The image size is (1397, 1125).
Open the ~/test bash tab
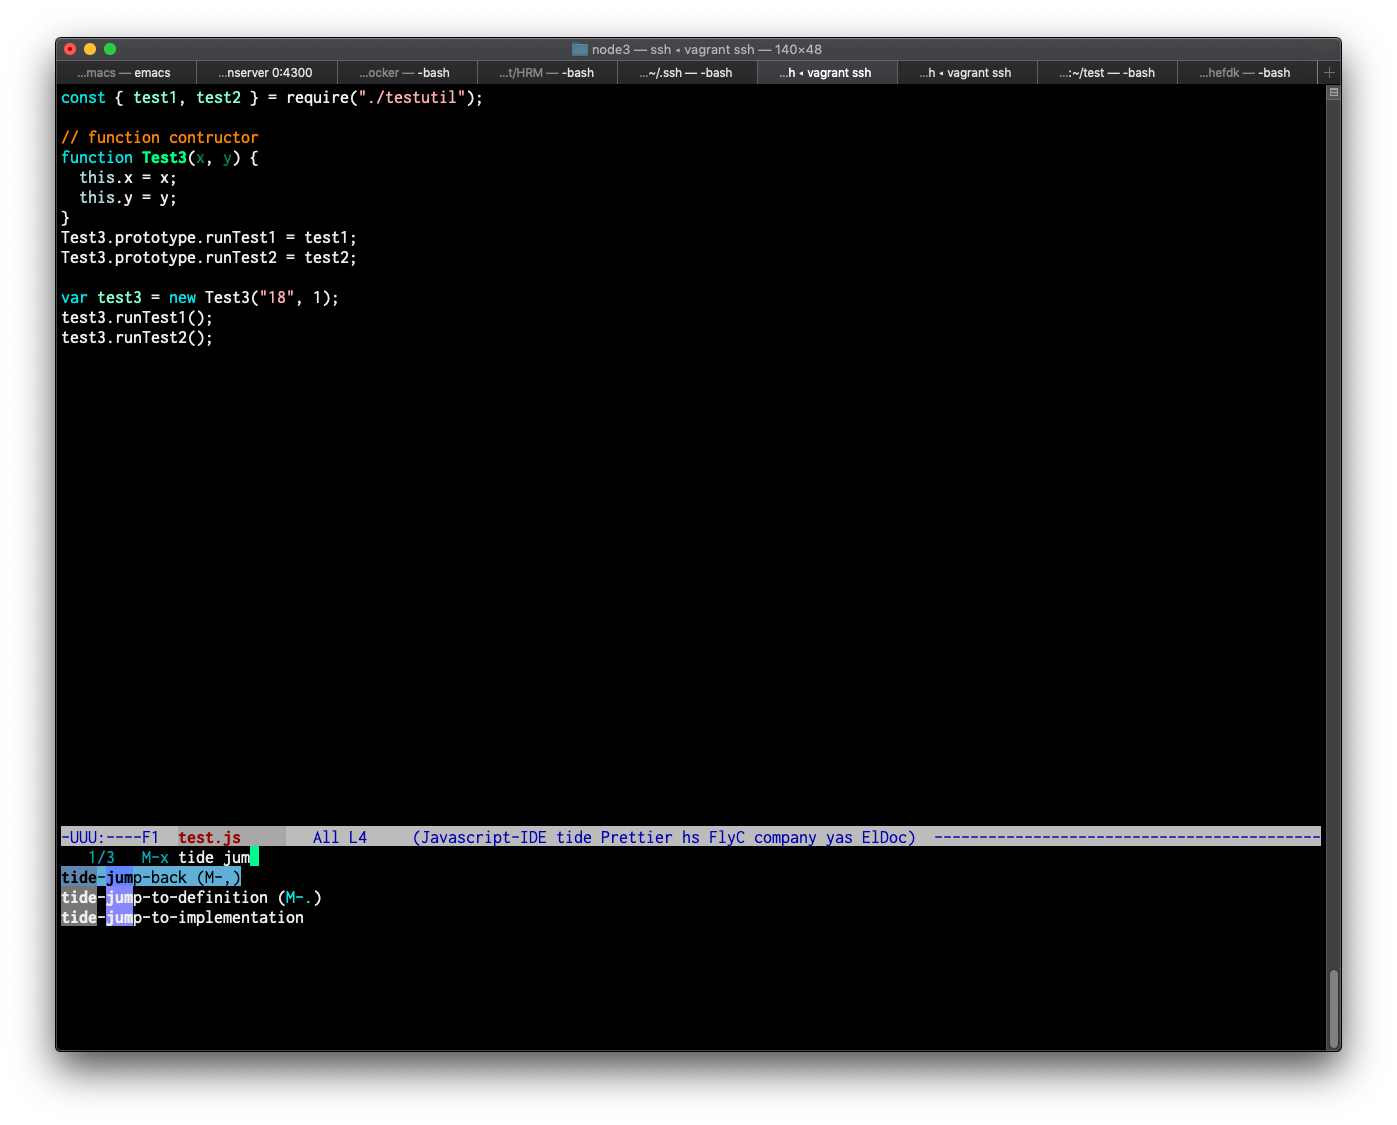1107,72
